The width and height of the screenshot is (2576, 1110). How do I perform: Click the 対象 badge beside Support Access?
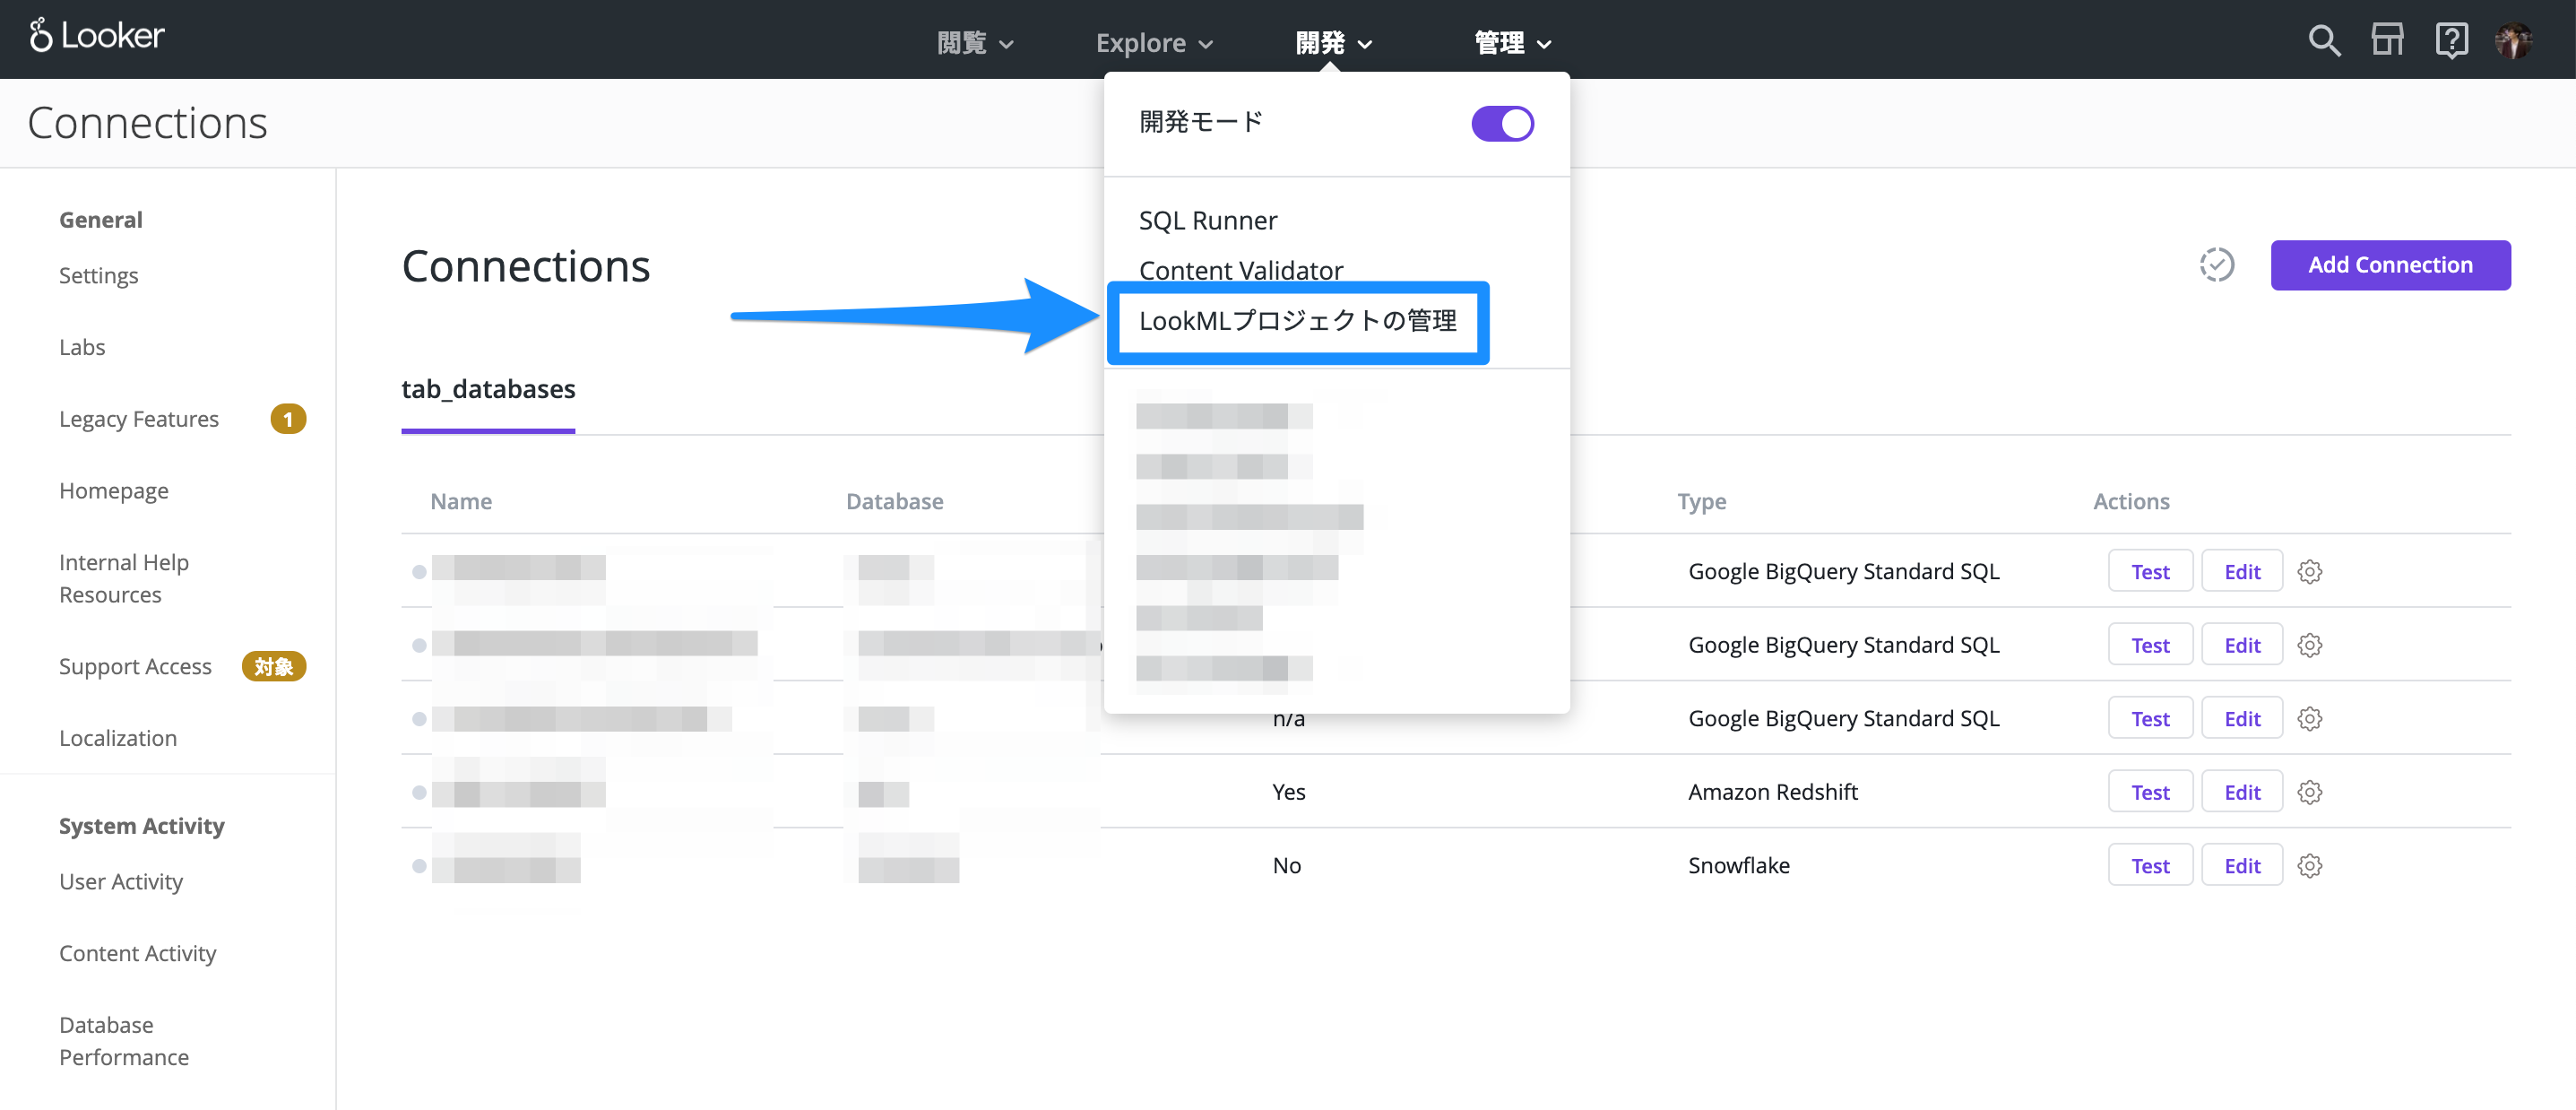pos(273,667)
